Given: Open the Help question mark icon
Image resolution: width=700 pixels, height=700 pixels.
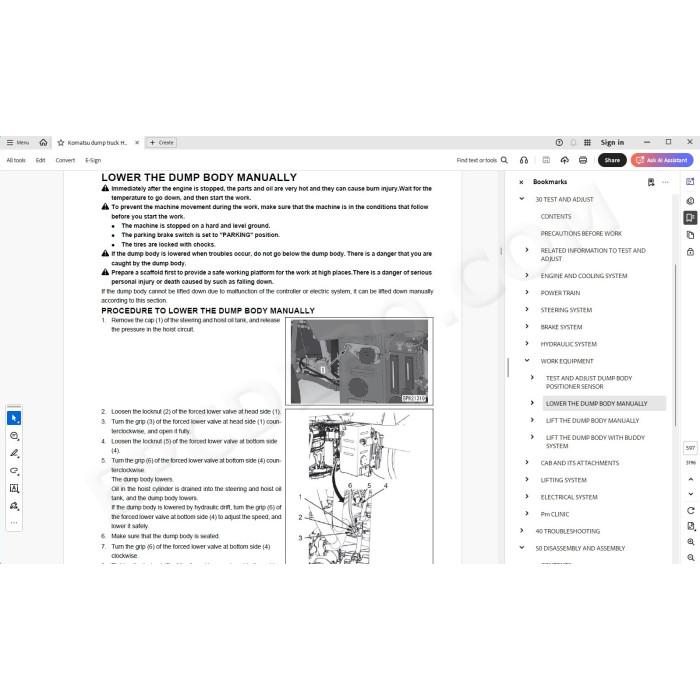Looking at the screenshot, I should pyautogui.click(x=559, y=142).
